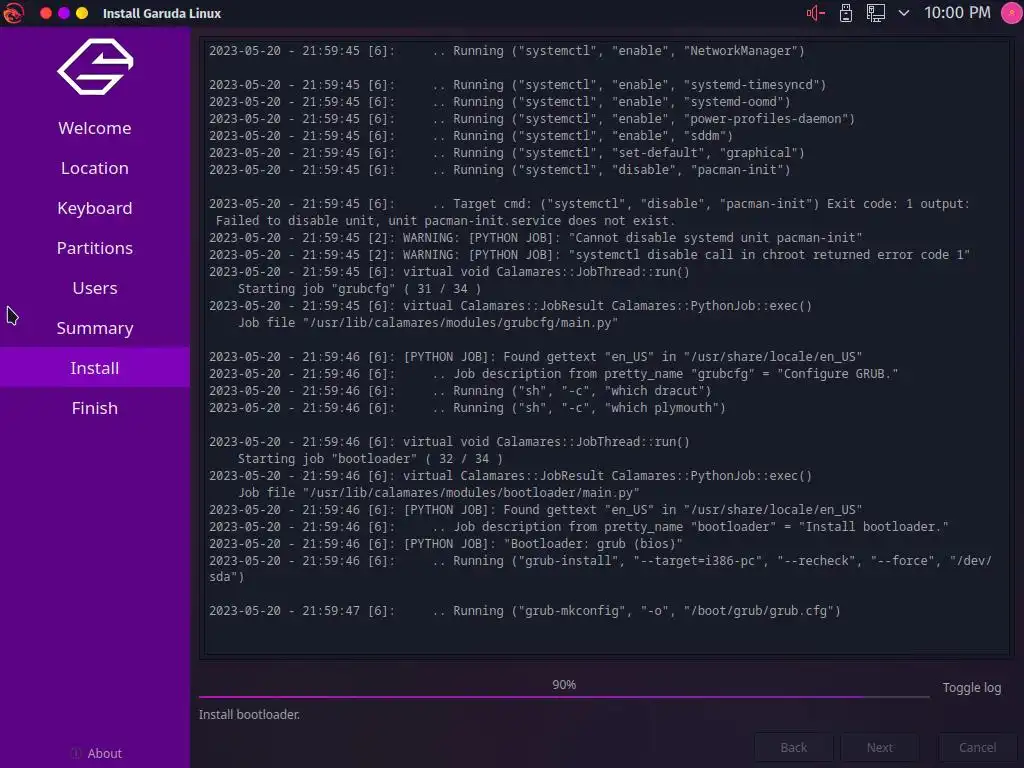Click the Garuda dragon menu icon
The image size is (1024, 768).
[x=13, y=13]
